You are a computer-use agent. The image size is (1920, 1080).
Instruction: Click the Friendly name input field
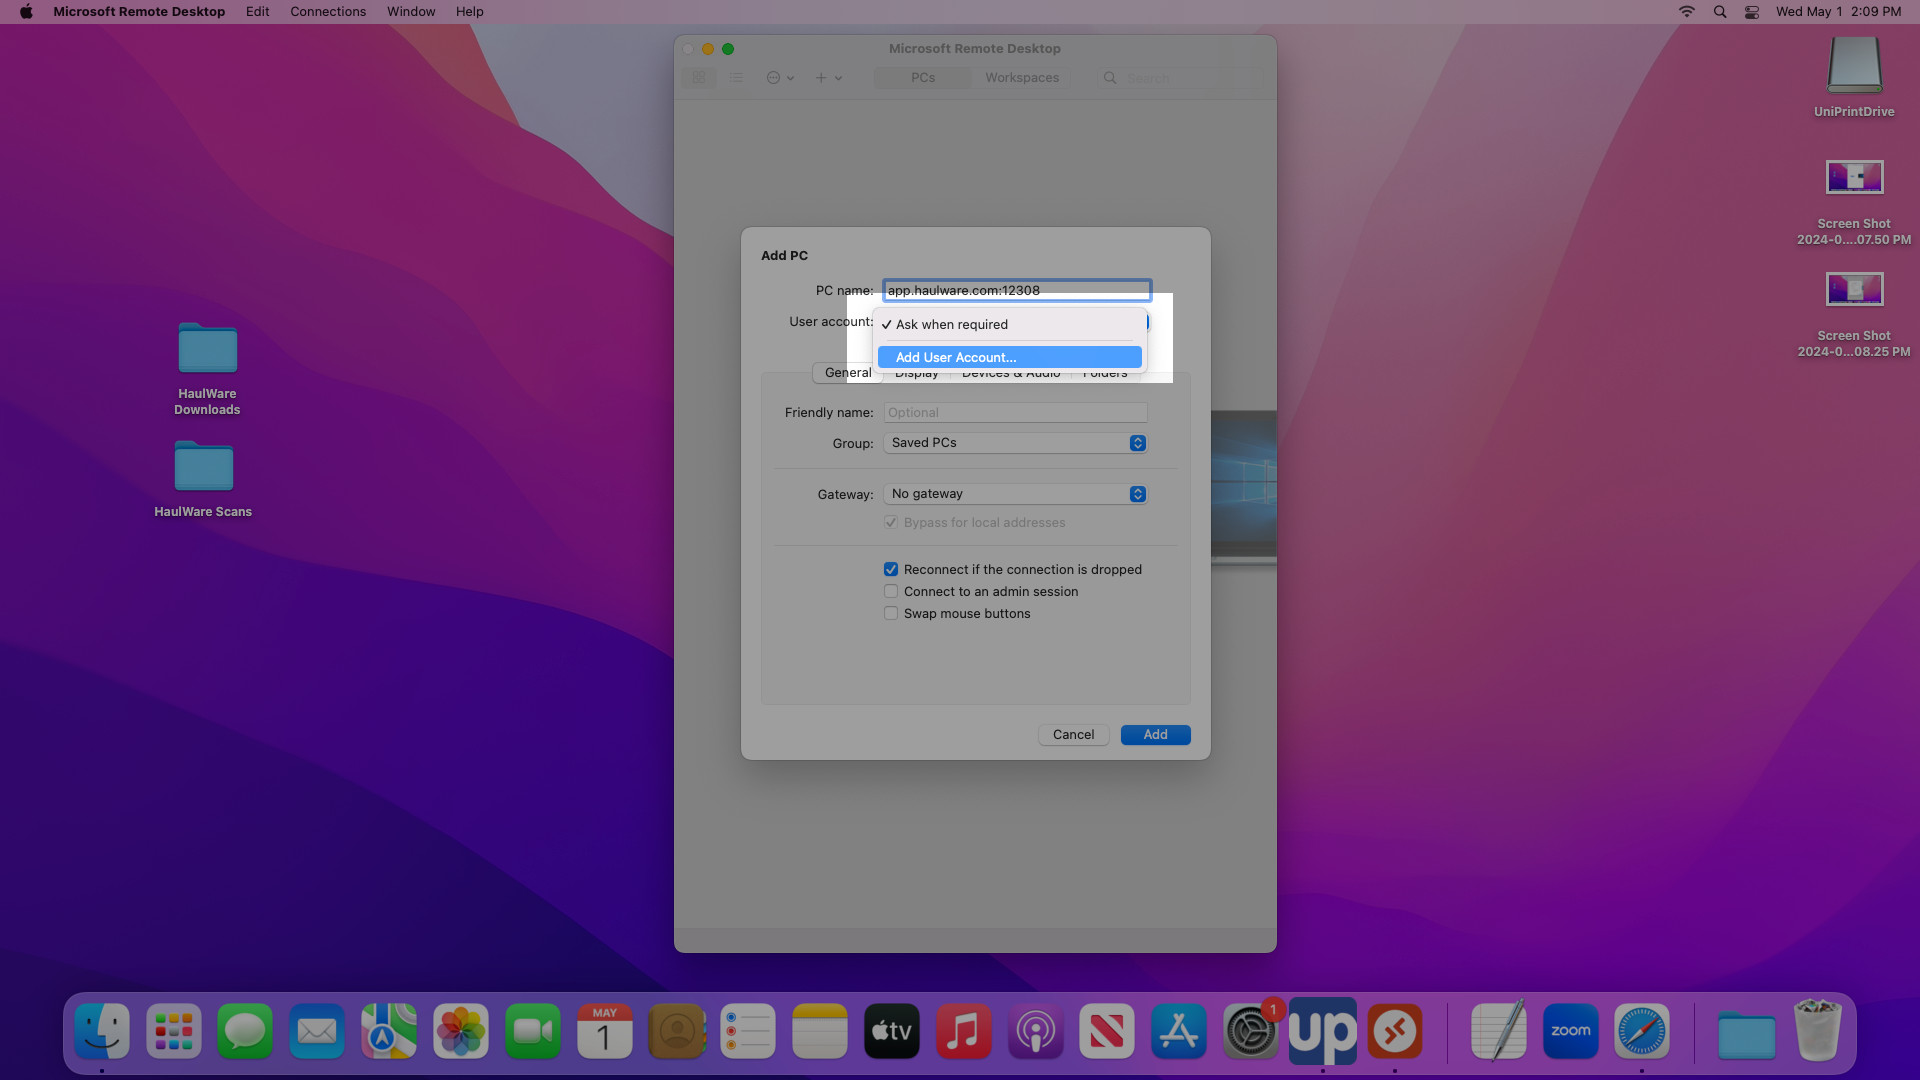pos(1015,412)
